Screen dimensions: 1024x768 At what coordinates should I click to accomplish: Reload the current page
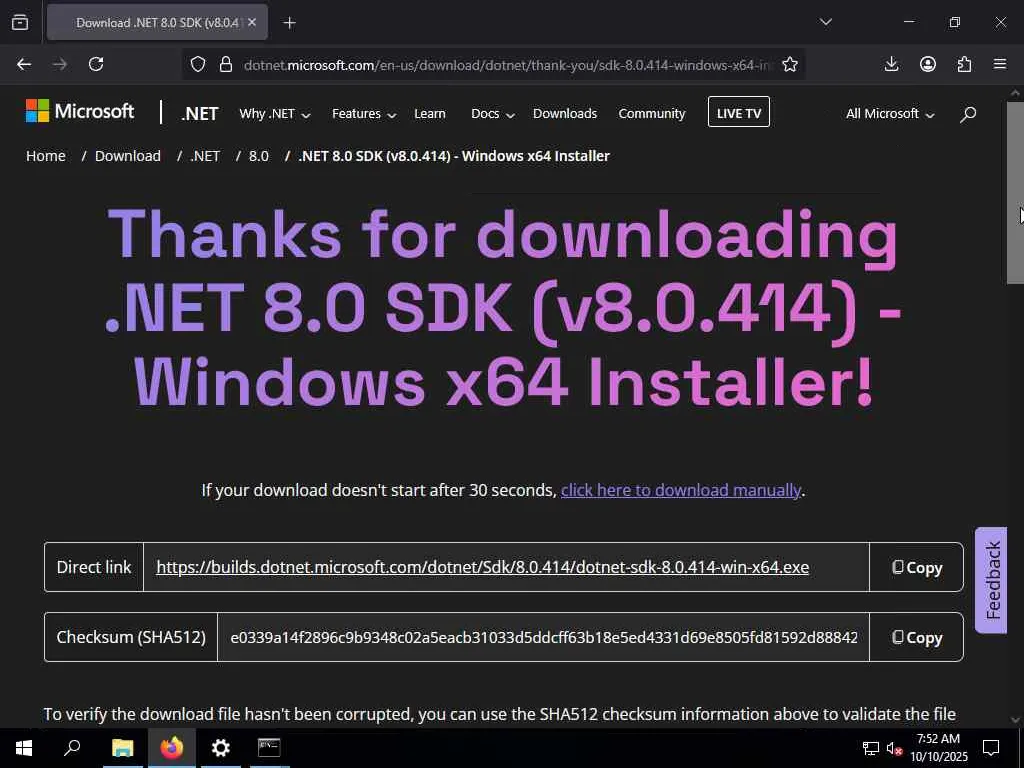(96, 64)
